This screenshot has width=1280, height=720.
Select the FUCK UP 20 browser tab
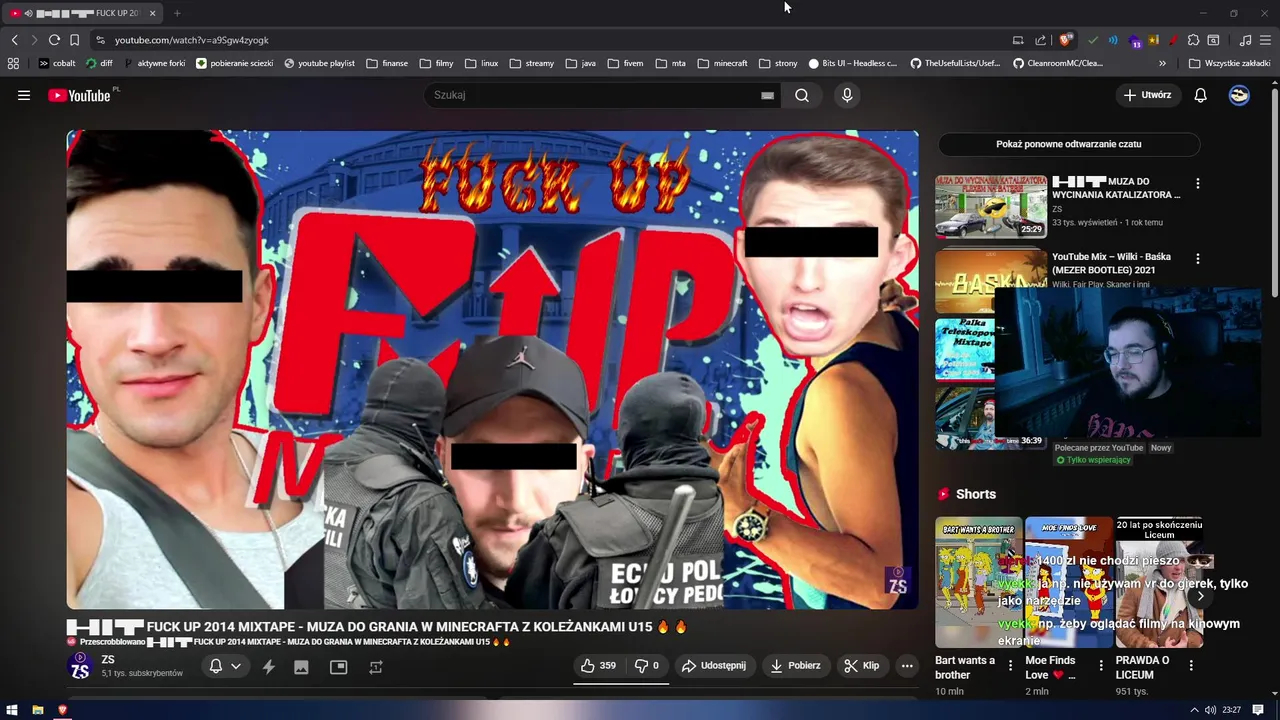[x=84, y=13]
